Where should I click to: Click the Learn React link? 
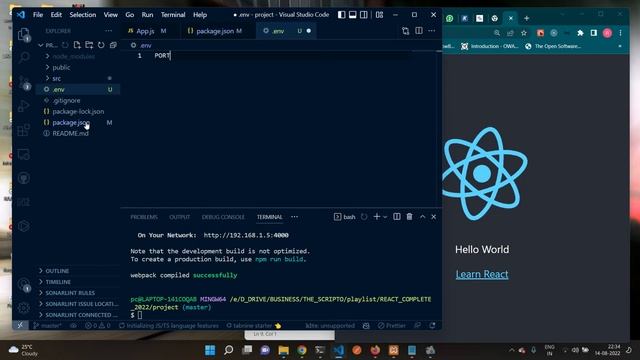(482, 274)
